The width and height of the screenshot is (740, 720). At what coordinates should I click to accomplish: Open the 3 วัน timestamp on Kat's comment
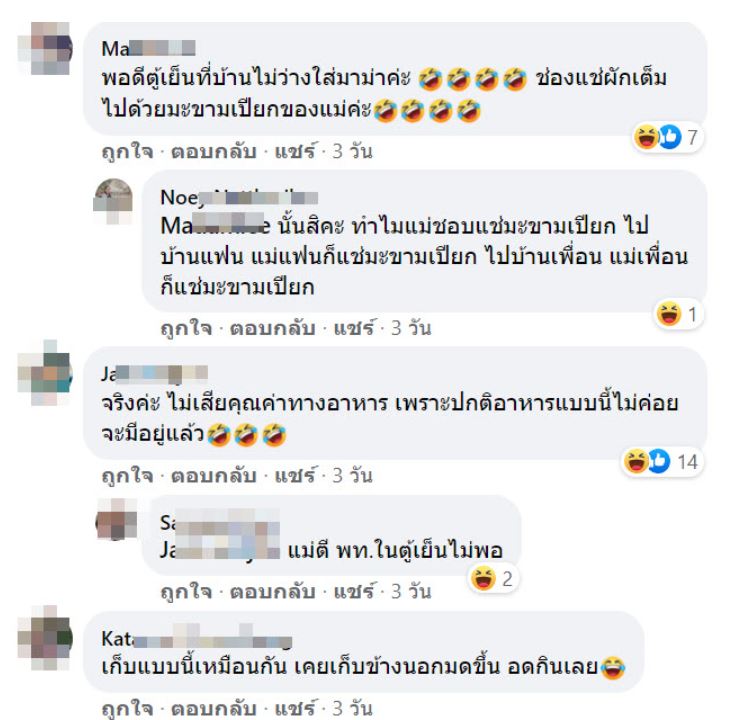tap(353, 708)
